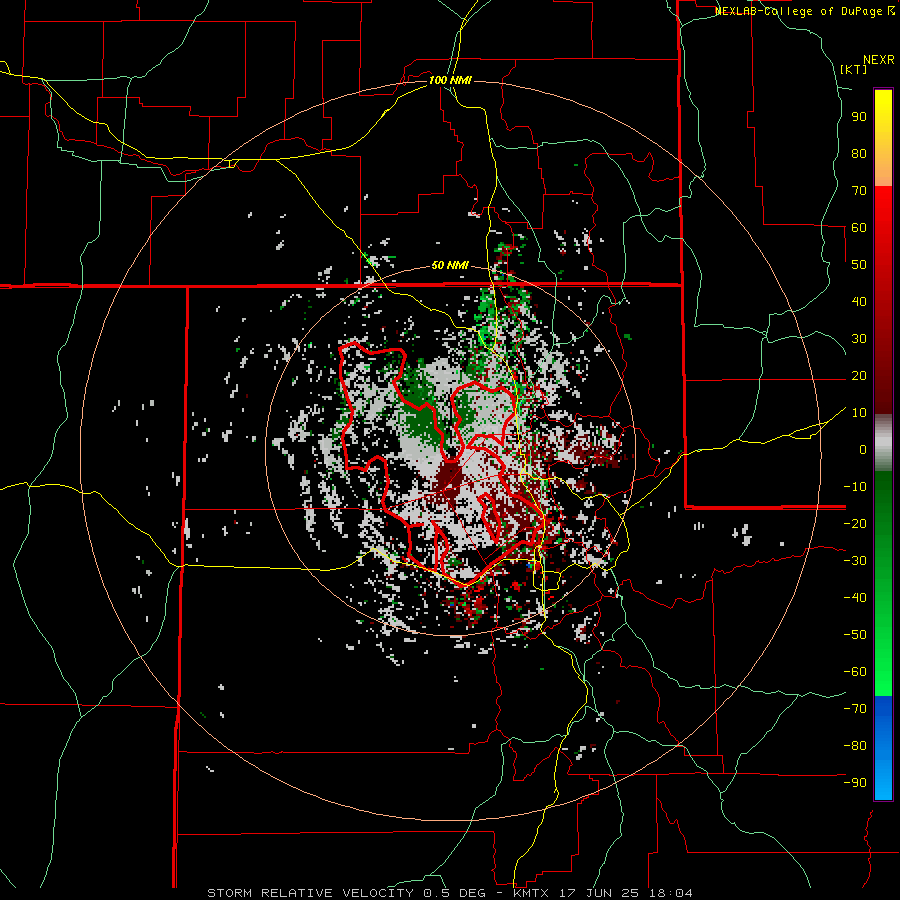Viewport: 900px width, 900px height.
Task: Select the positive 80 value on the velocity scale
Action: [x=859, y=153]
